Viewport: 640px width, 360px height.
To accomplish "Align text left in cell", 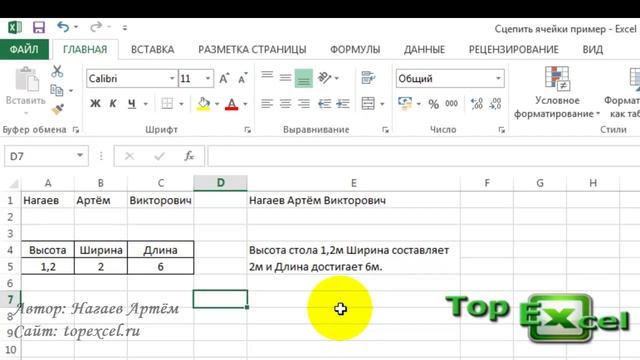I will pyautogui.click(x=267, y=104).
